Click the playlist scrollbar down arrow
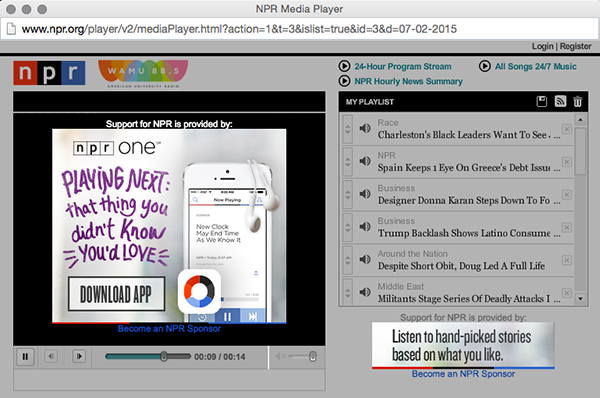Image resolution: width=600 pixels, height=398 pixels. pyautogui.click(x=580, y=298)
